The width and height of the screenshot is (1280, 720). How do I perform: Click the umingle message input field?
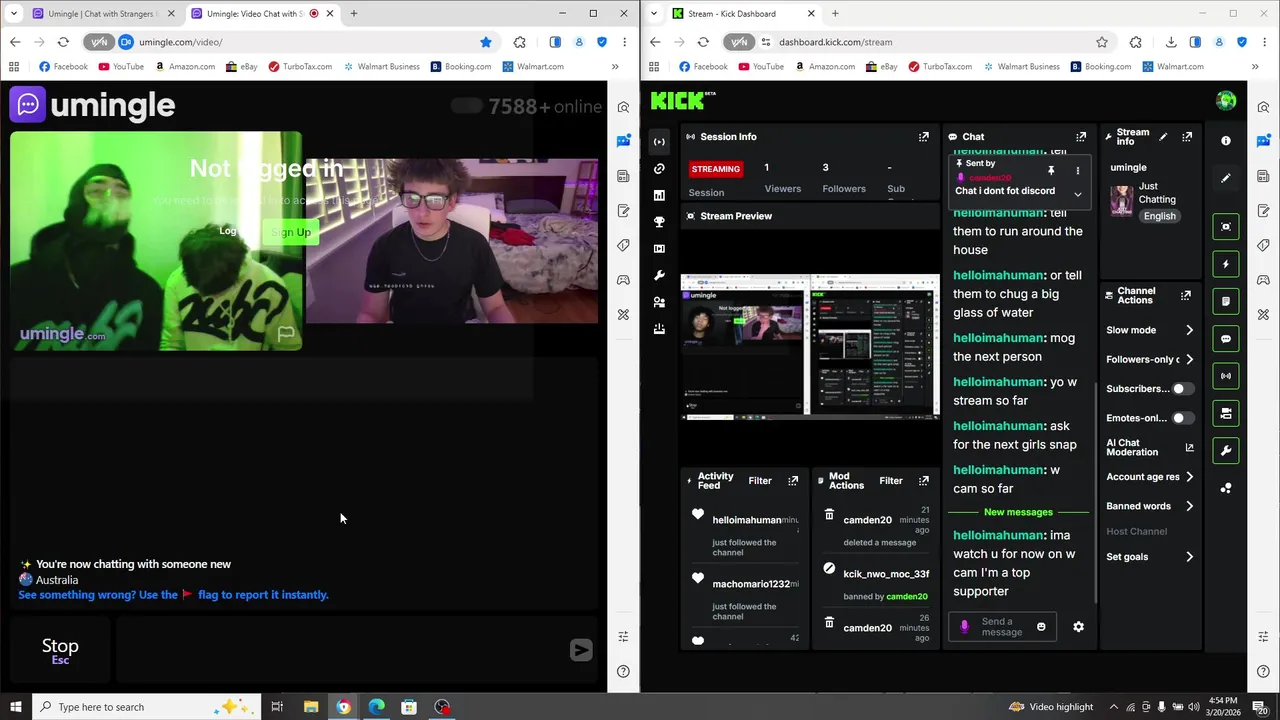pos(340,651)
